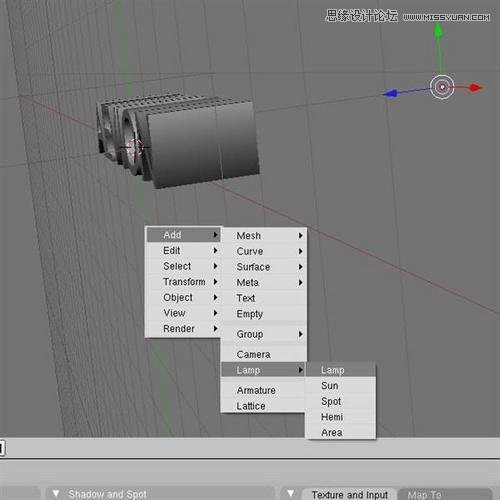Open the Select submenu

coord(183,266)
